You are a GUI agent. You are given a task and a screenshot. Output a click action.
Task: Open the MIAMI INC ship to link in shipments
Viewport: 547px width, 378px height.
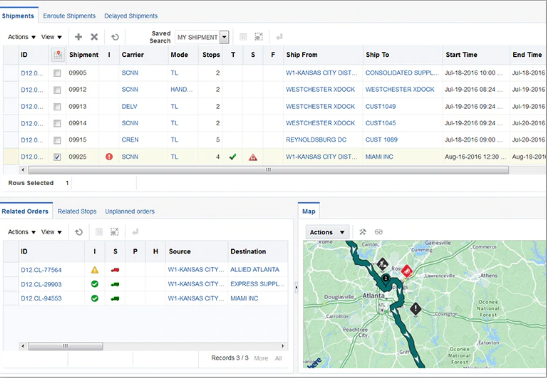(x=379, y=157)
